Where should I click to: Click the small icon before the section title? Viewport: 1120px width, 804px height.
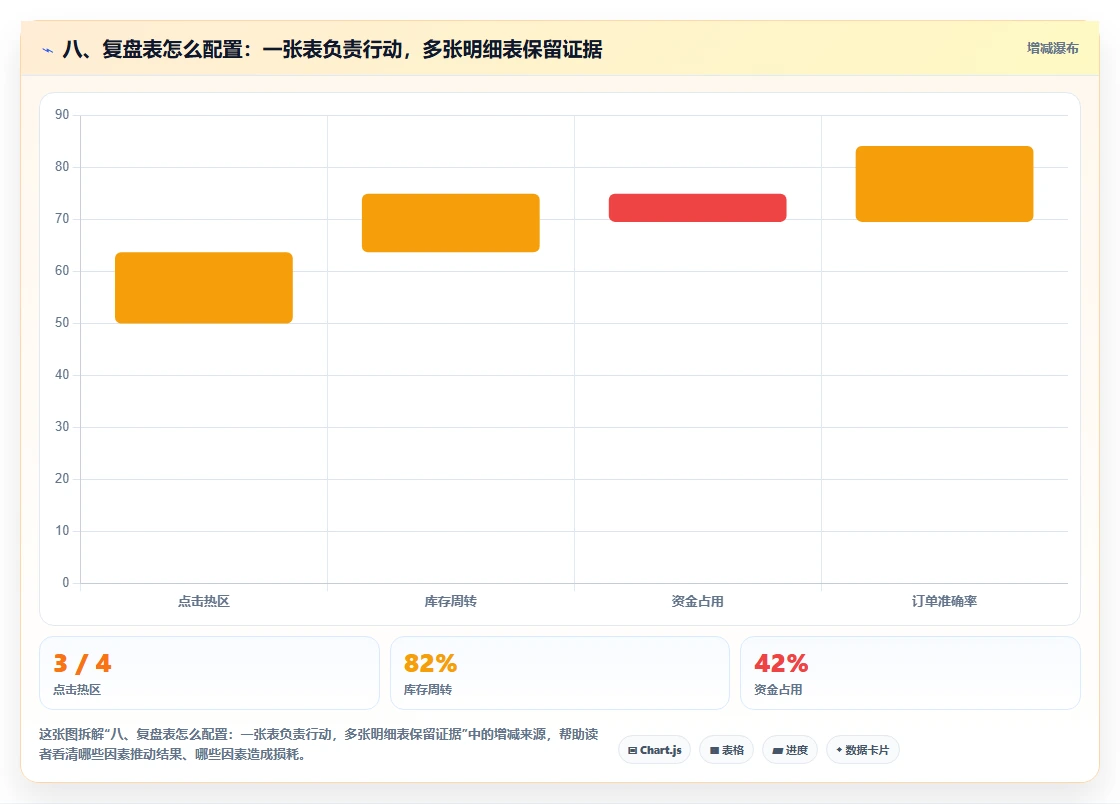(48, 50)
